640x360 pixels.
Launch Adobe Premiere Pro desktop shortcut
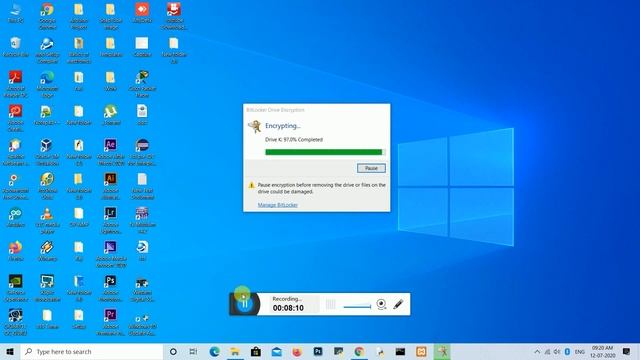[111, 322]
